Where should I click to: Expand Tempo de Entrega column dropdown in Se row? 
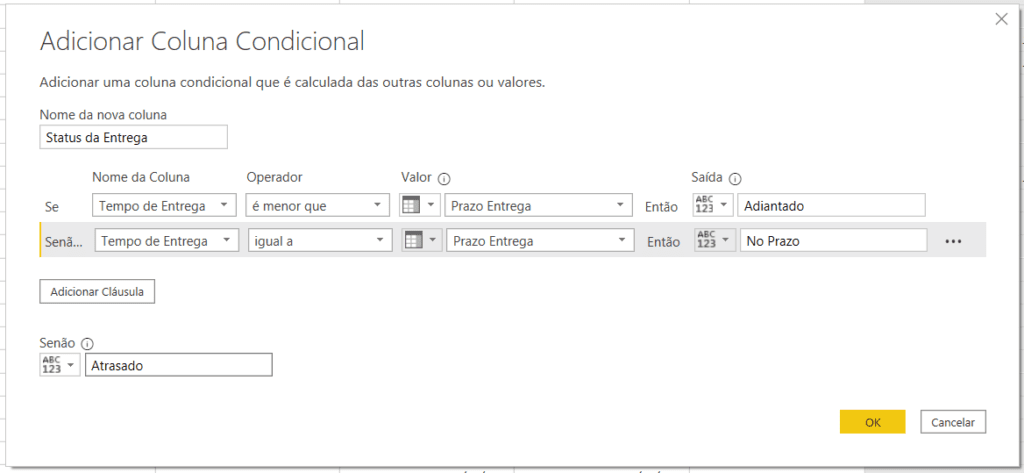pyautogui.click(x=164, y=205)
